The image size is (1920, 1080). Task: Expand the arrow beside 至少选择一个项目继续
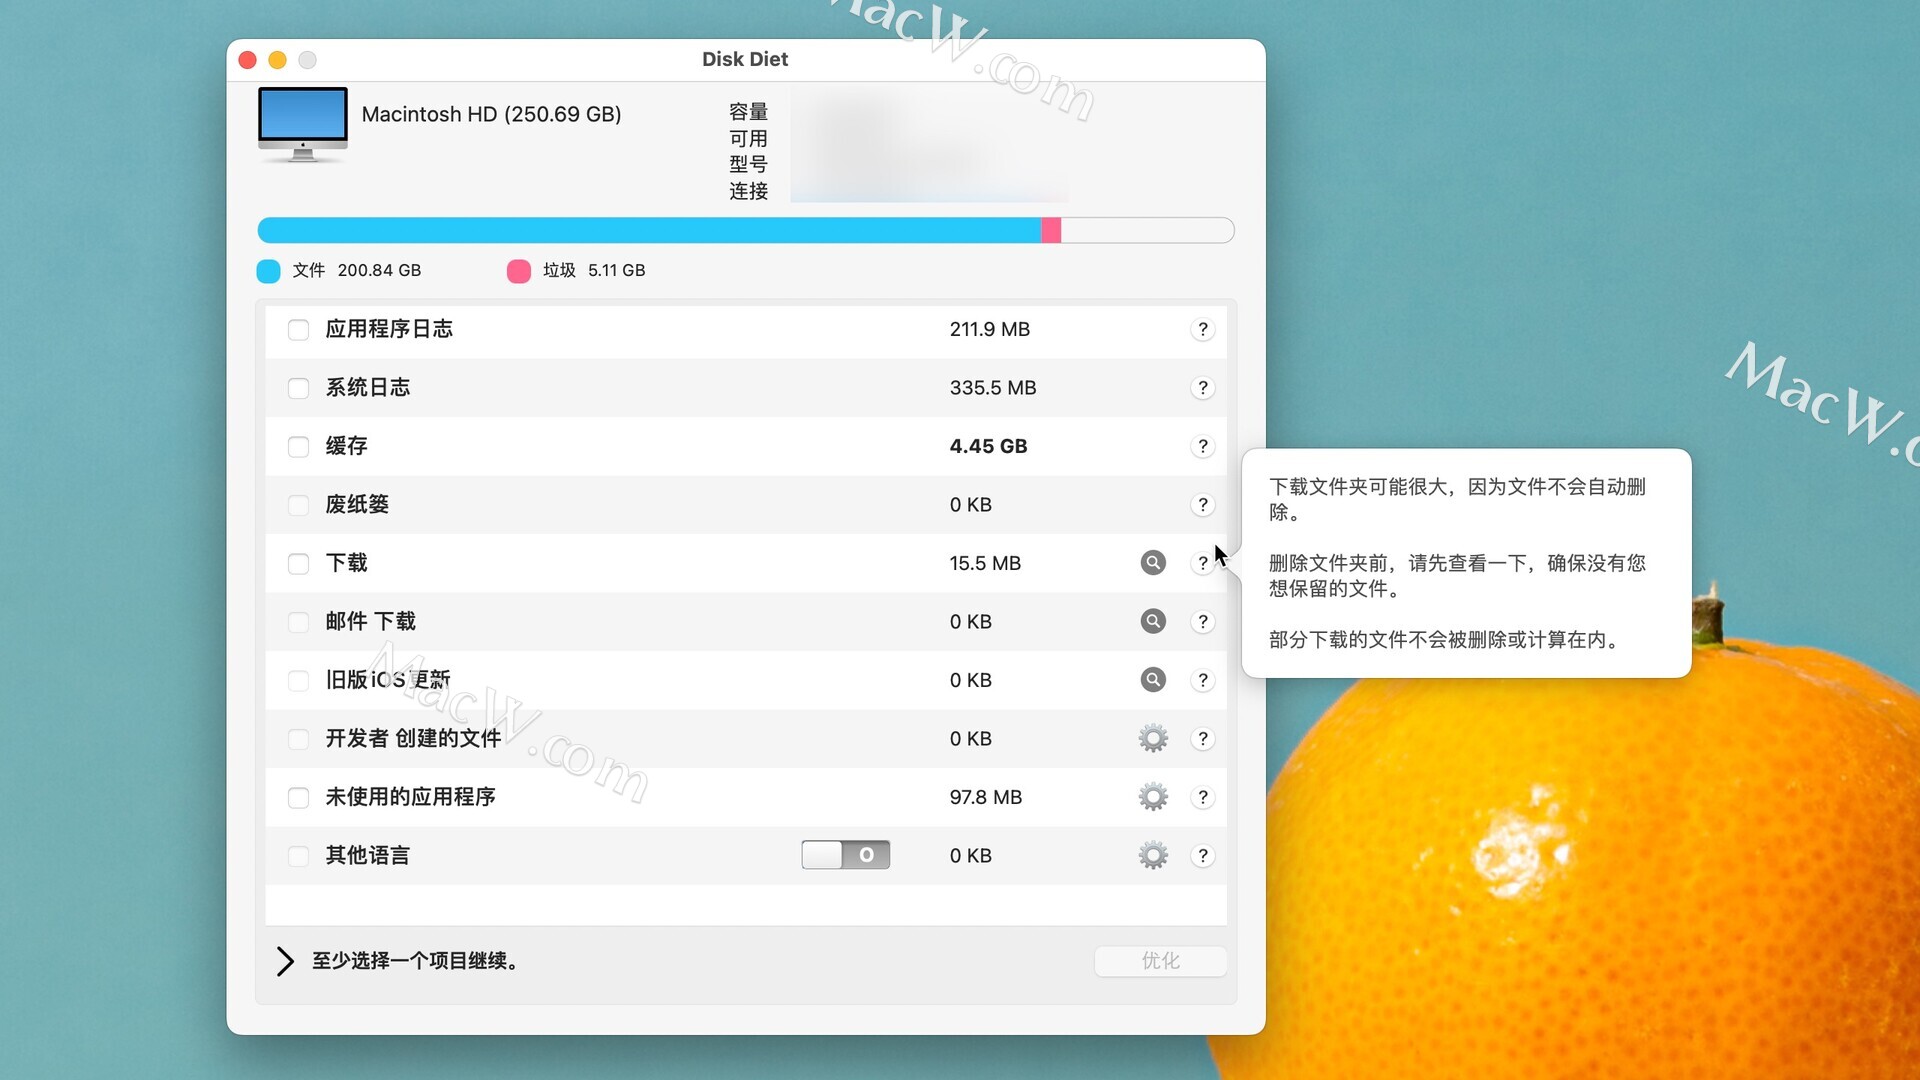(x=285, y=961)
